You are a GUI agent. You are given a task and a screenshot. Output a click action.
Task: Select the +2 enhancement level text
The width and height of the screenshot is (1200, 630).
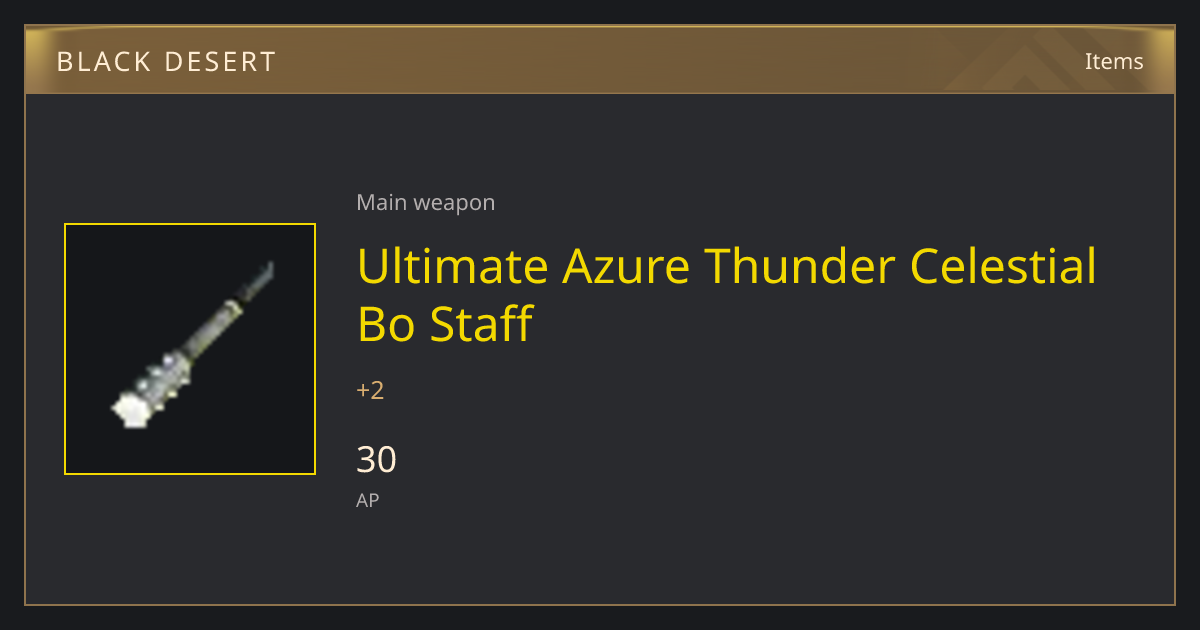(370, 390)
